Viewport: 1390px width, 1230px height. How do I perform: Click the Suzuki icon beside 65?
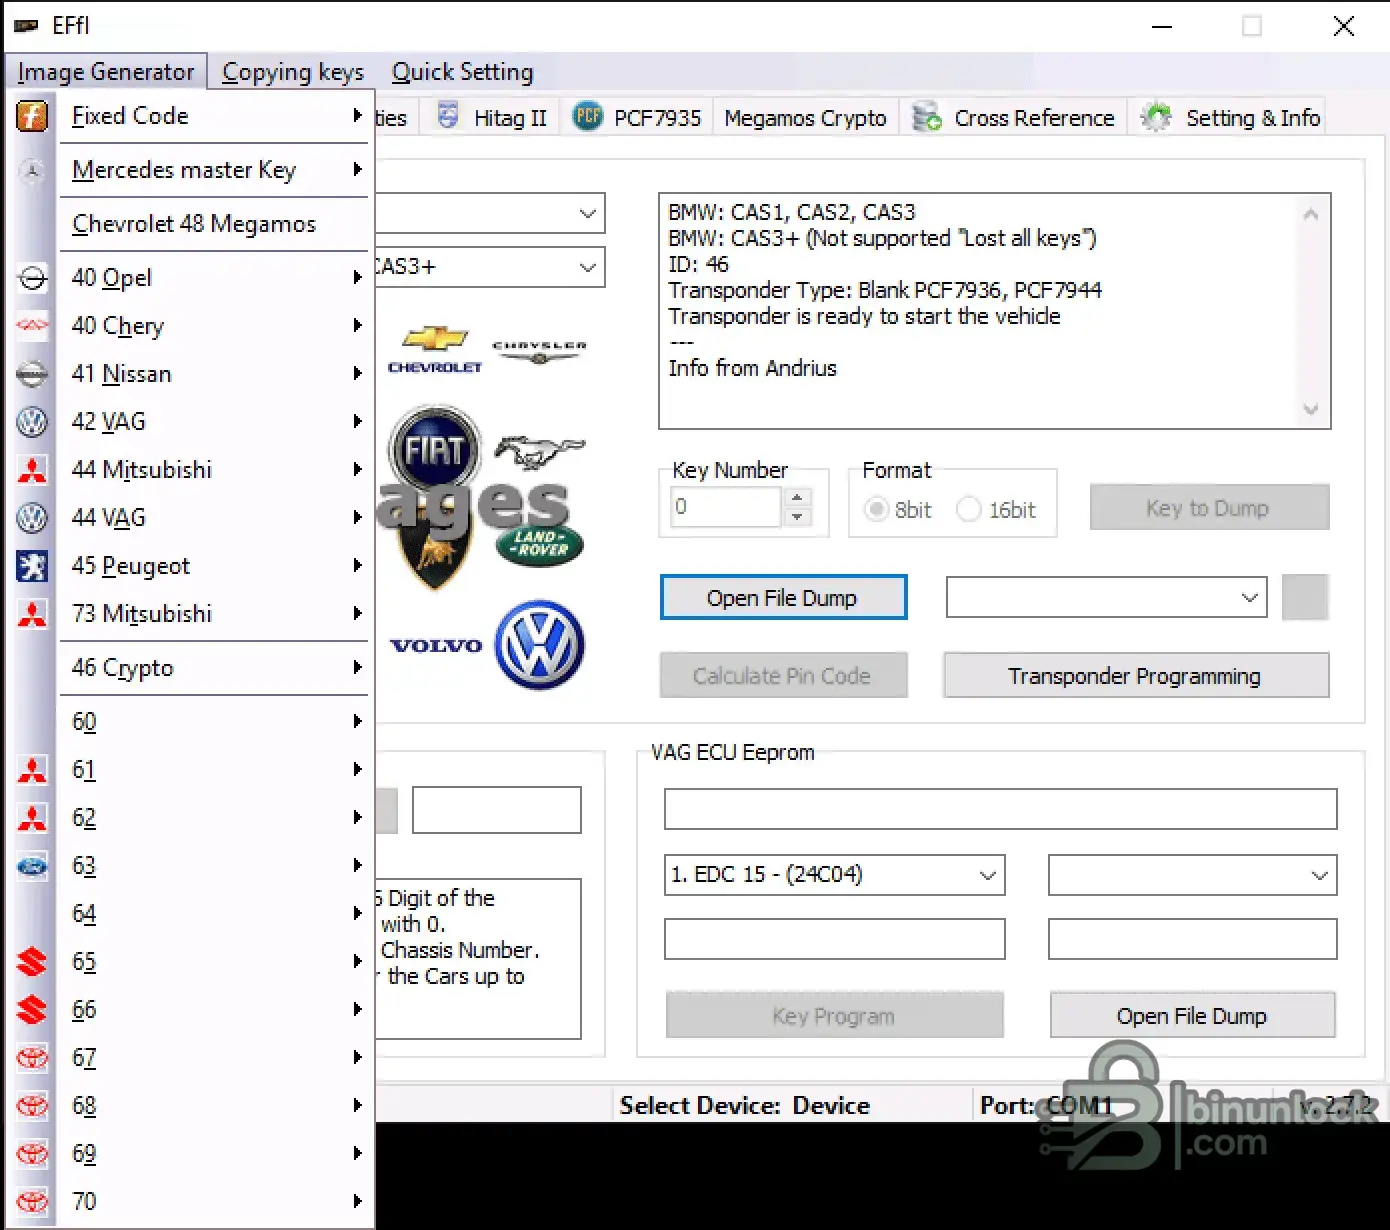pyautogui.click(x=32, y=962)
